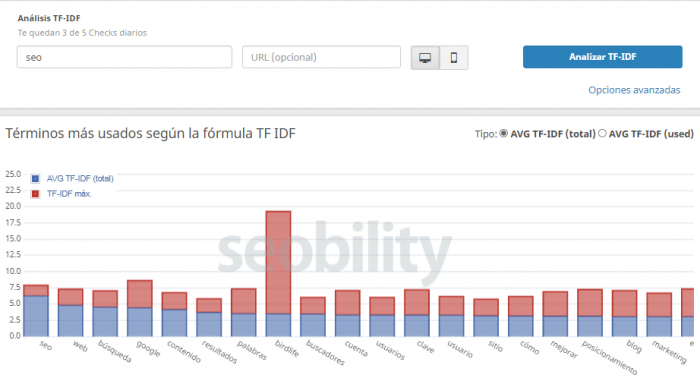700x381 pixels.
Task: Open the Opciones avanzadas link
Action: click(634, 90)
